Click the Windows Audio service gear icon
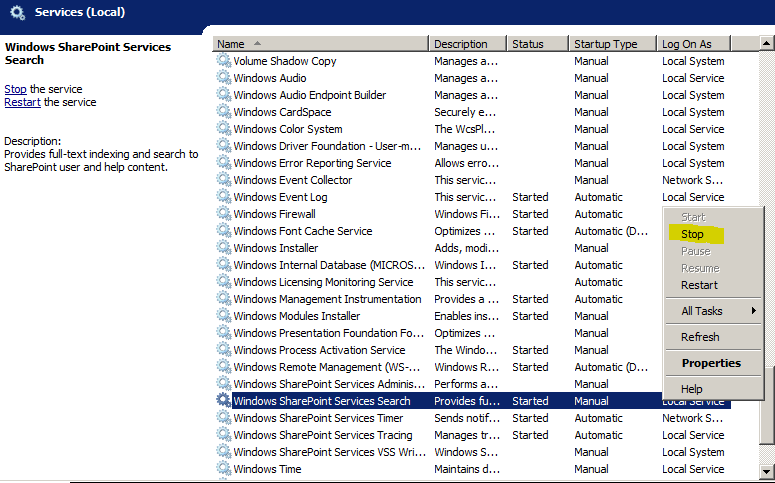The image size is (775, 483). coord(223,78)
